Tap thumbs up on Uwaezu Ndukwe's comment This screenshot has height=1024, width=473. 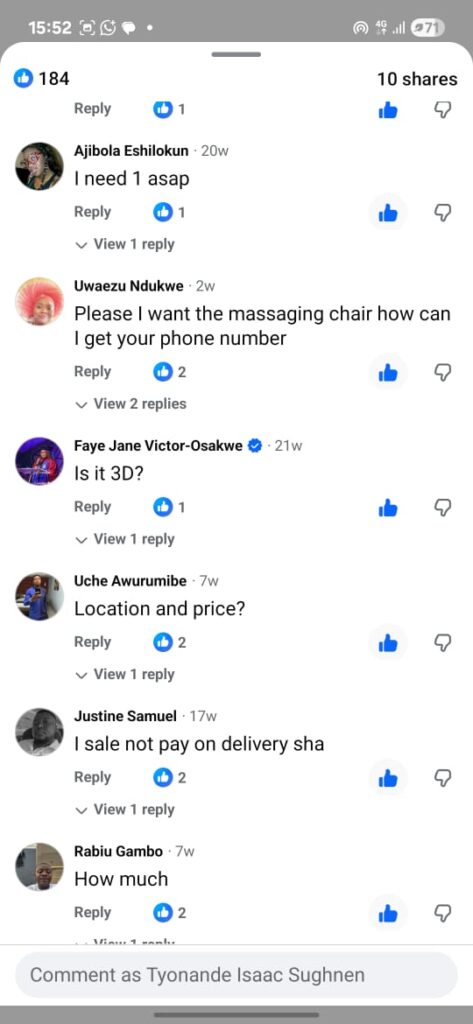(388, 372)
